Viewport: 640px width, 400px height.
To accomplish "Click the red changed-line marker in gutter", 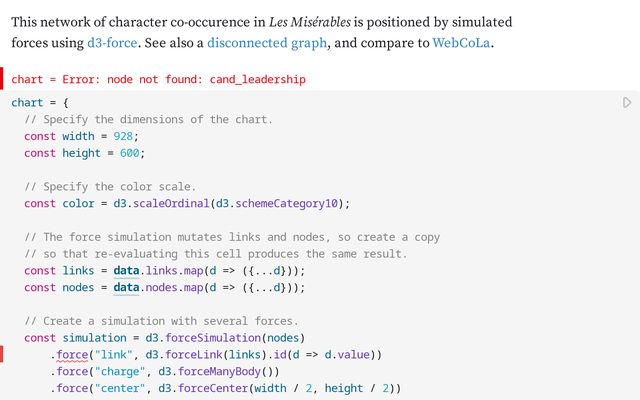I will coord(2,354).
